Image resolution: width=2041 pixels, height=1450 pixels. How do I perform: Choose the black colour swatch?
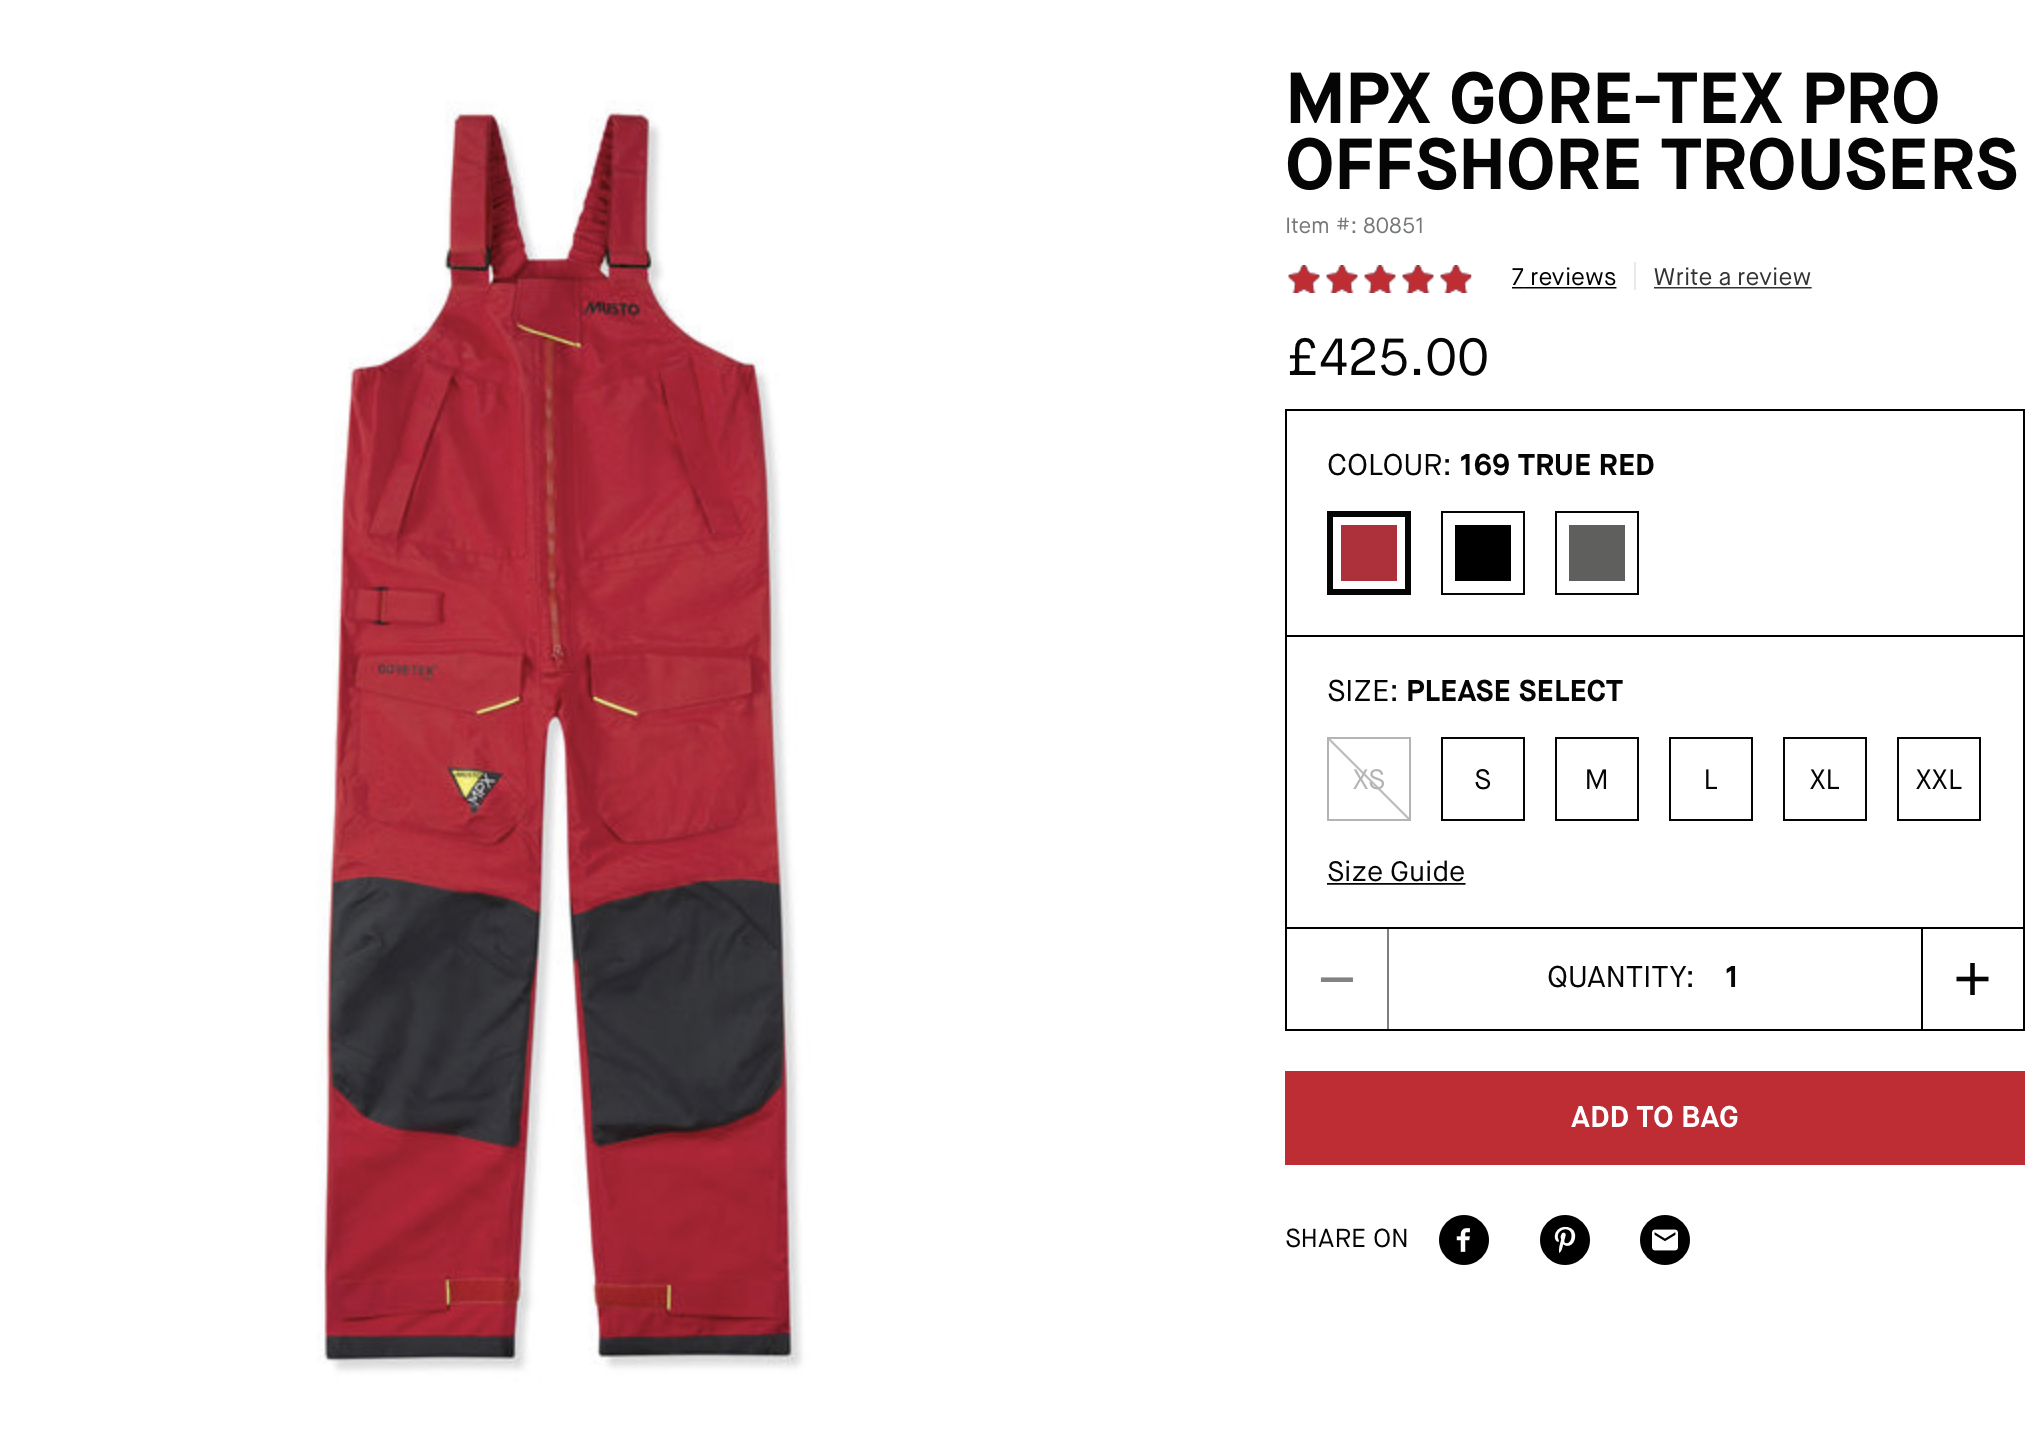[1483, 553]
